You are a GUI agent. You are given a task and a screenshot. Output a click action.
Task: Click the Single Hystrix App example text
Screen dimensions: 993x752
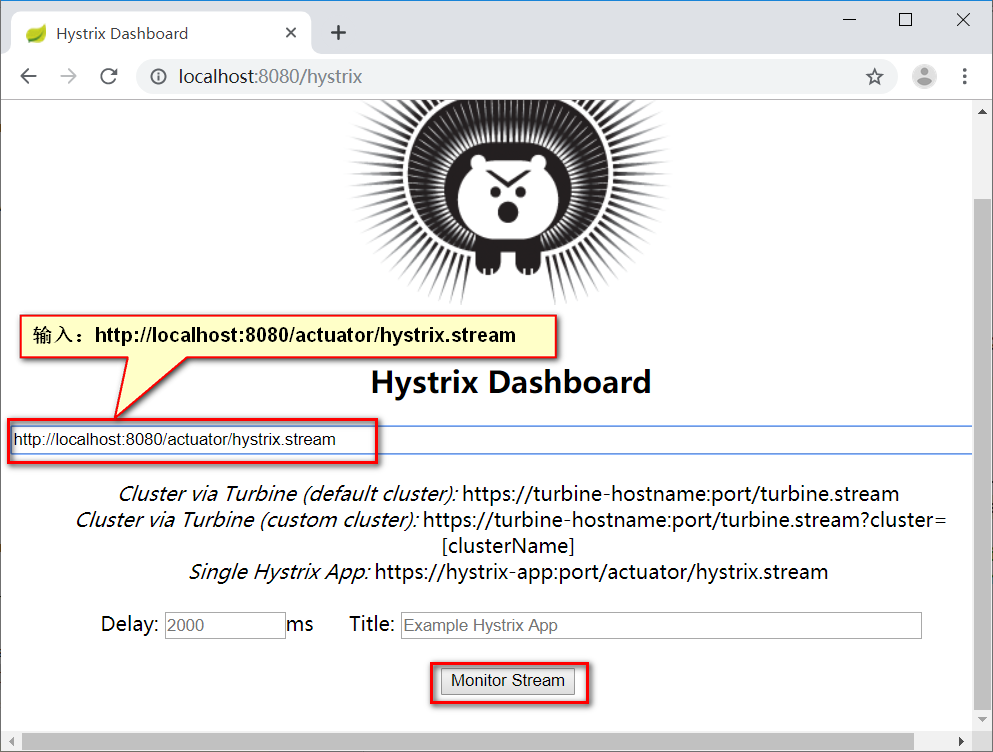pyautogui.click(x=509, y=572)
